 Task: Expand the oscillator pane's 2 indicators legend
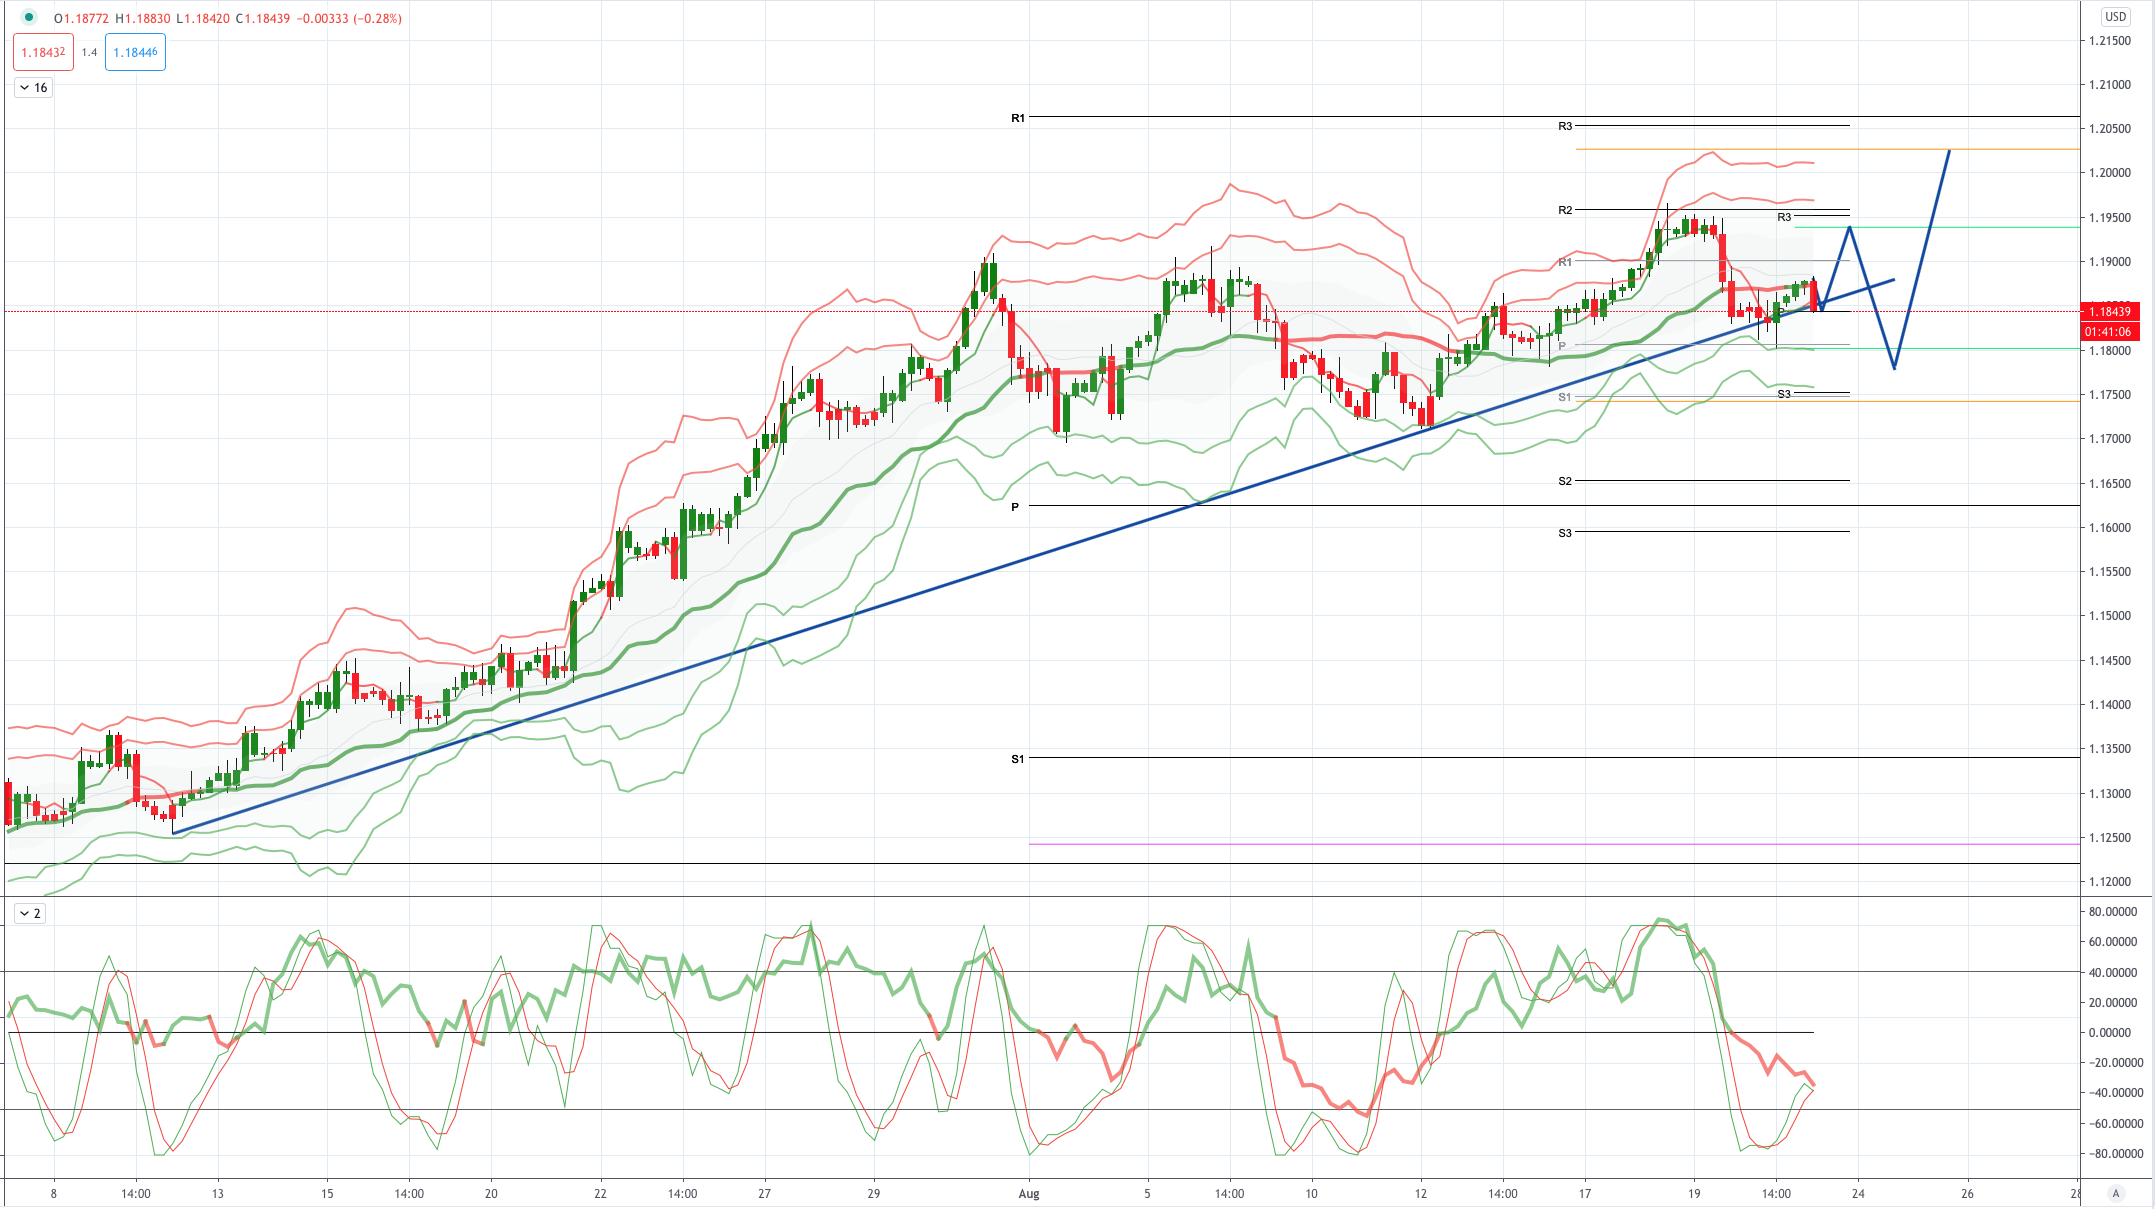pyautogui.click(x=30, y=913)
